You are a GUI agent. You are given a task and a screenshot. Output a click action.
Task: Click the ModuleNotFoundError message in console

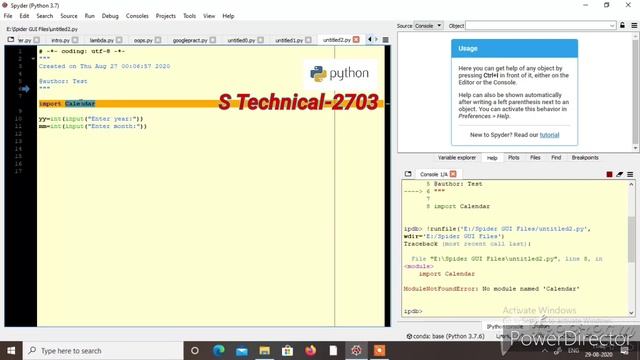[x=491, y=289]
